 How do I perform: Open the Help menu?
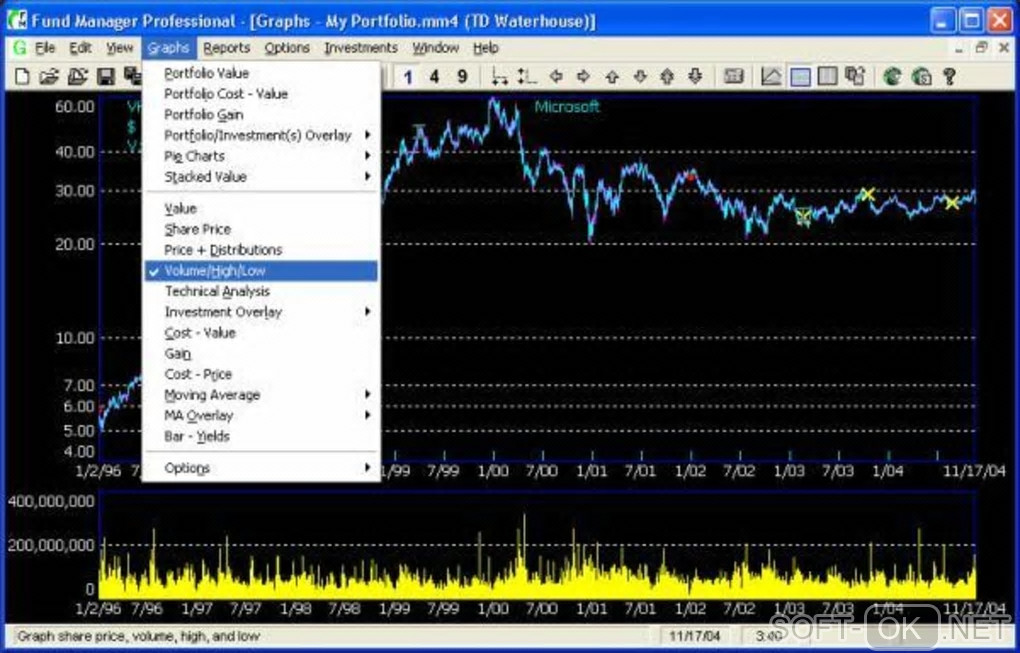pyautogui.click(x=485, y=47)
